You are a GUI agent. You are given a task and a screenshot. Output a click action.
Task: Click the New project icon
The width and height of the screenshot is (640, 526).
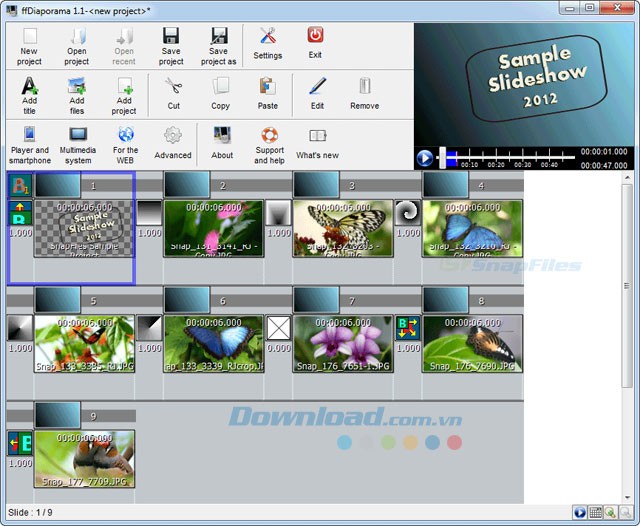coord(29,44)
